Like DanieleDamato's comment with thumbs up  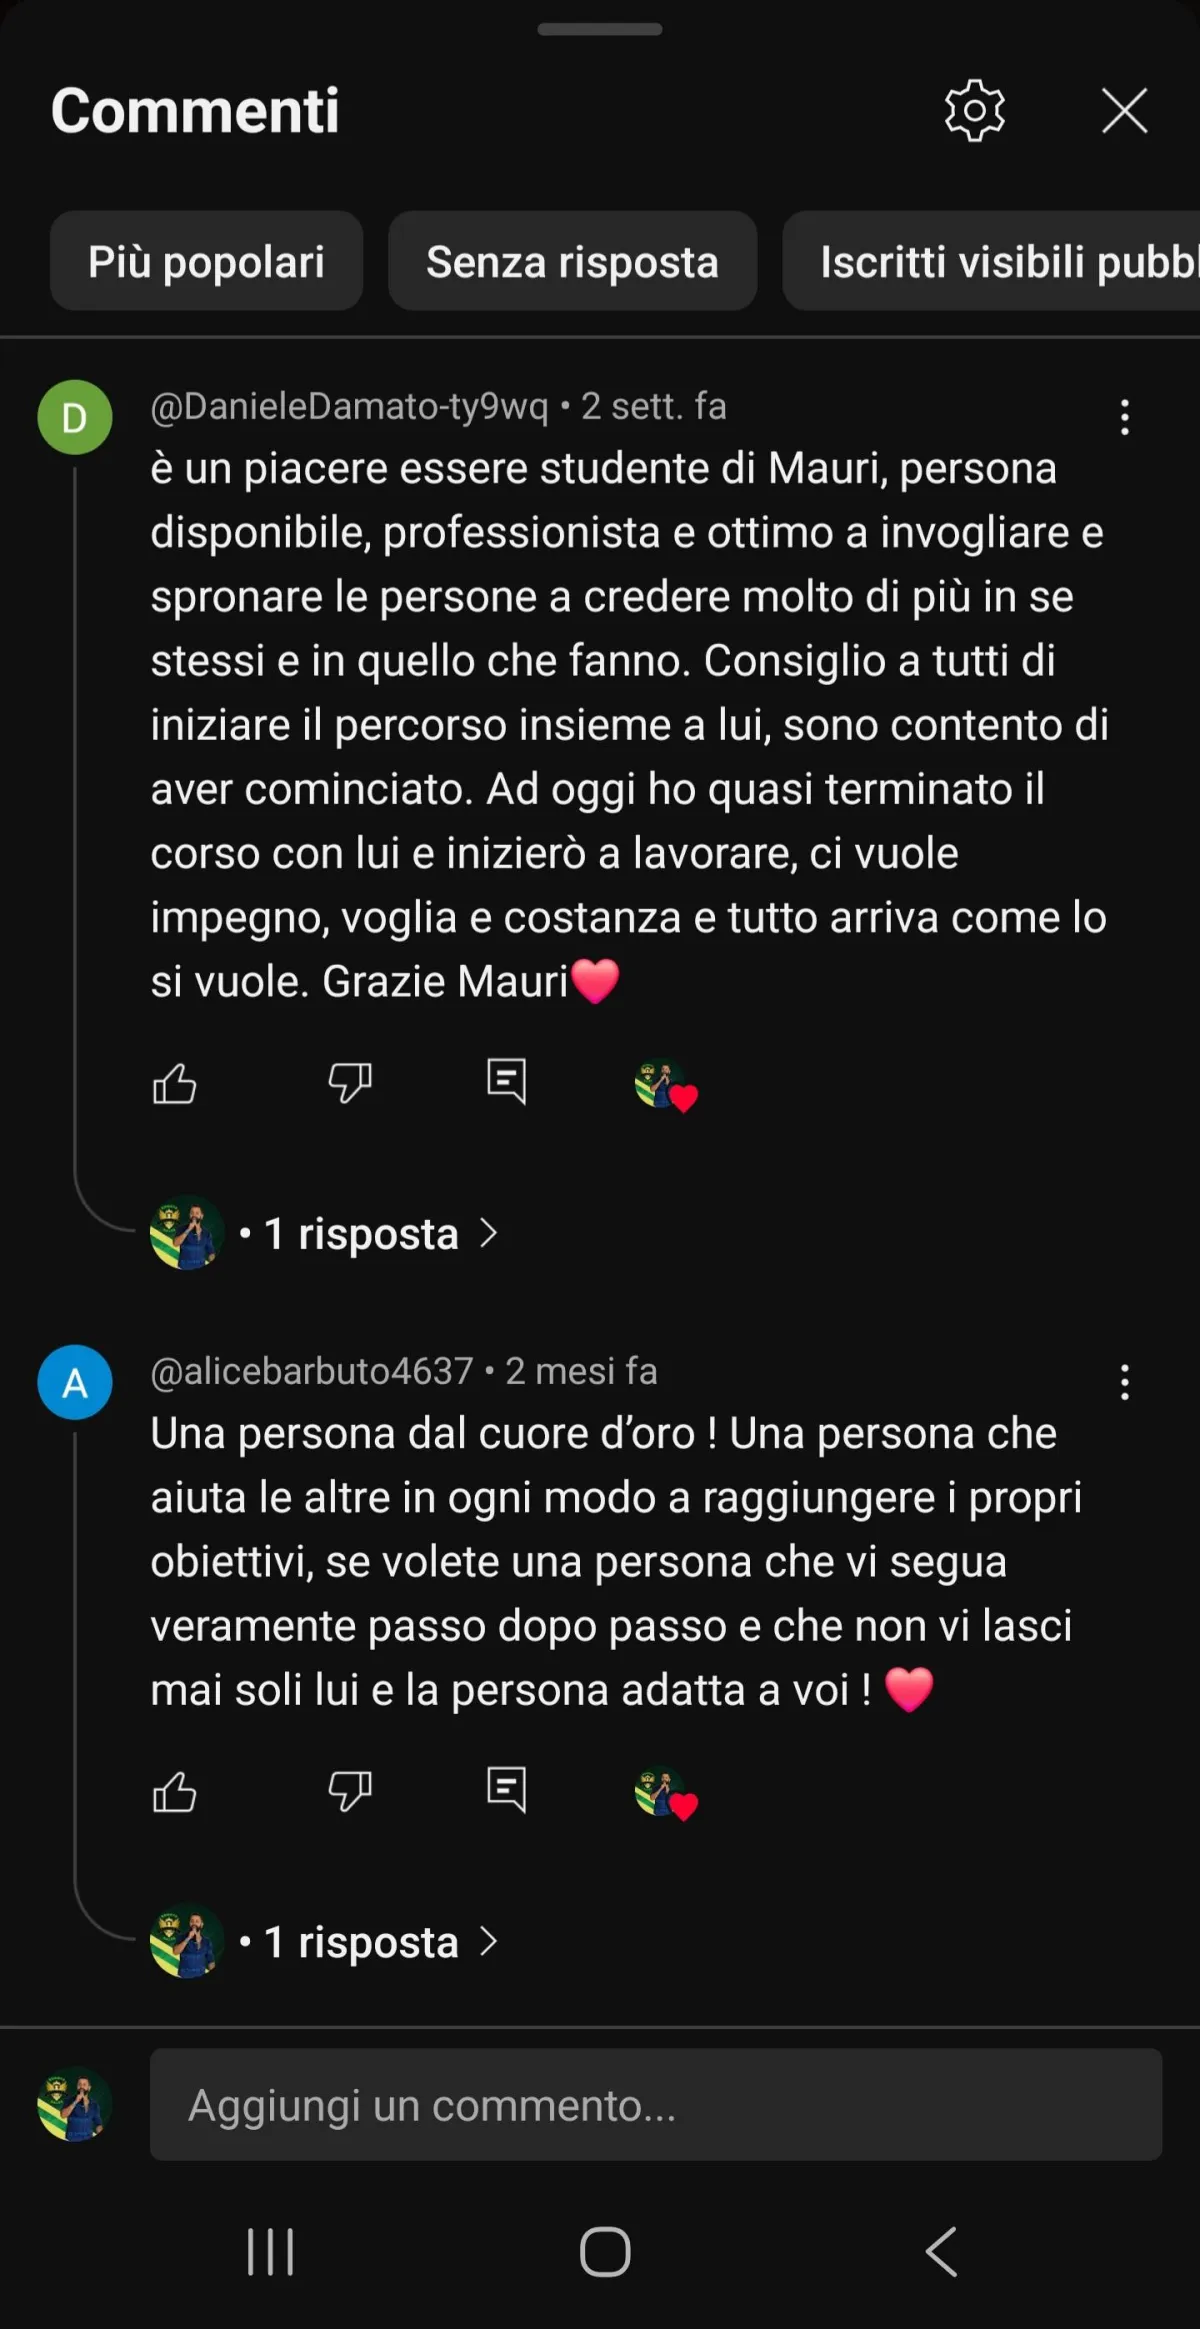point(174,1083)
